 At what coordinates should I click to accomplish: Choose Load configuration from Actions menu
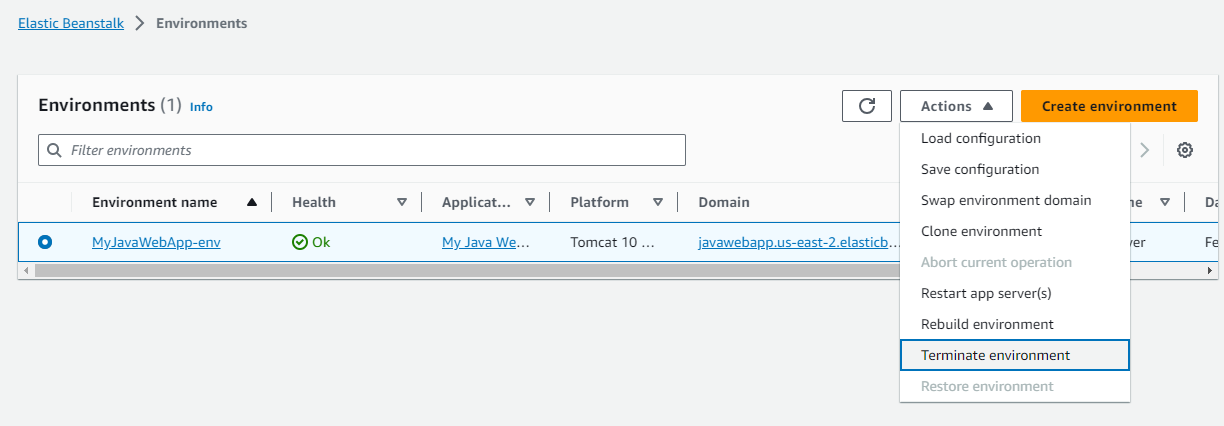1015,138
